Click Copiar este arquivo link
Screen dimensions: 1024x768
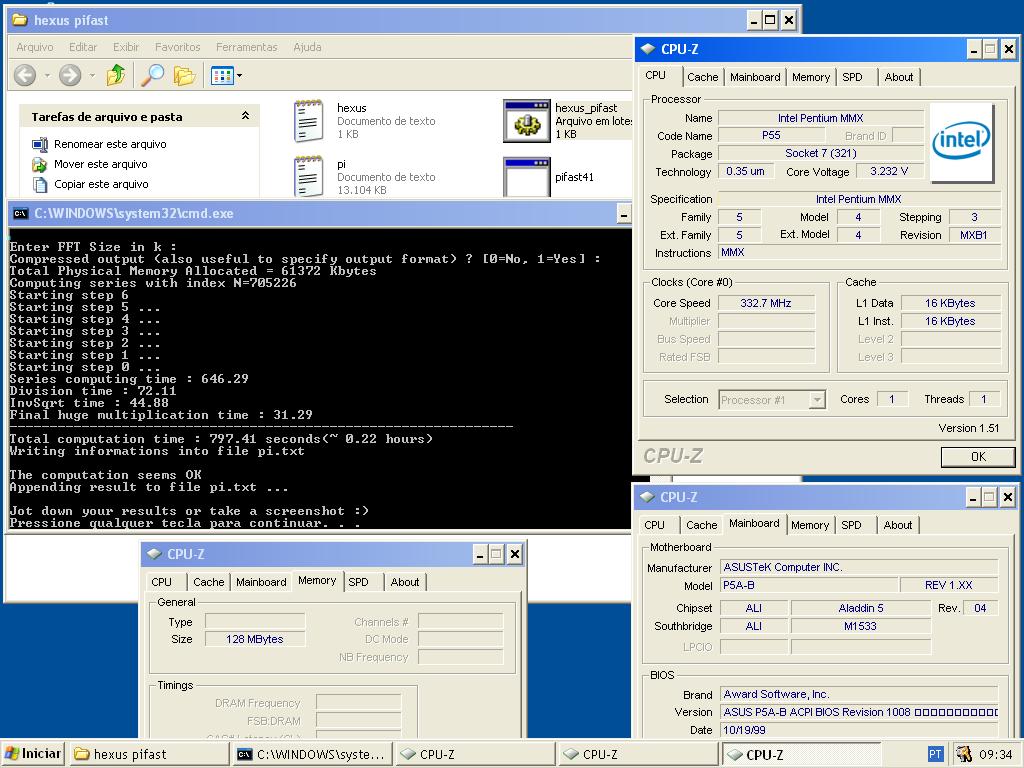point(101,185)
